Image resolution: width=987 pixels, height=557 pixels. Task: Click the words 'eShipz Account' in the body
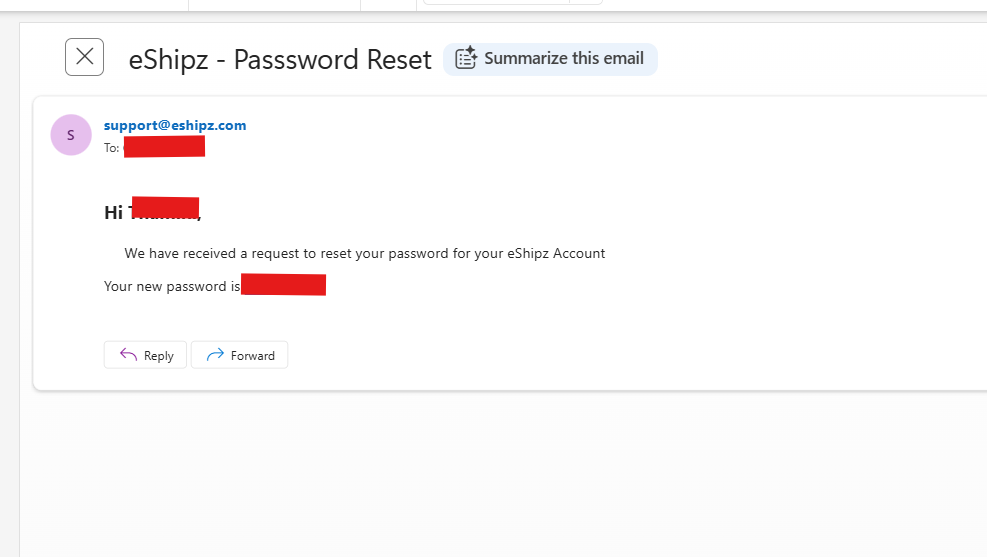click(556, 253)
